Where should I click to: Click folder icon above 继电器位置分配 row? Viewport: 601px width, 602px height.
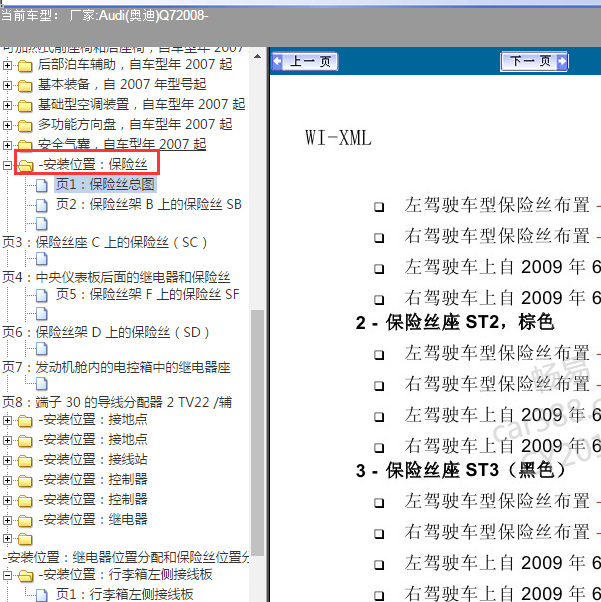(x=25, y=539)
